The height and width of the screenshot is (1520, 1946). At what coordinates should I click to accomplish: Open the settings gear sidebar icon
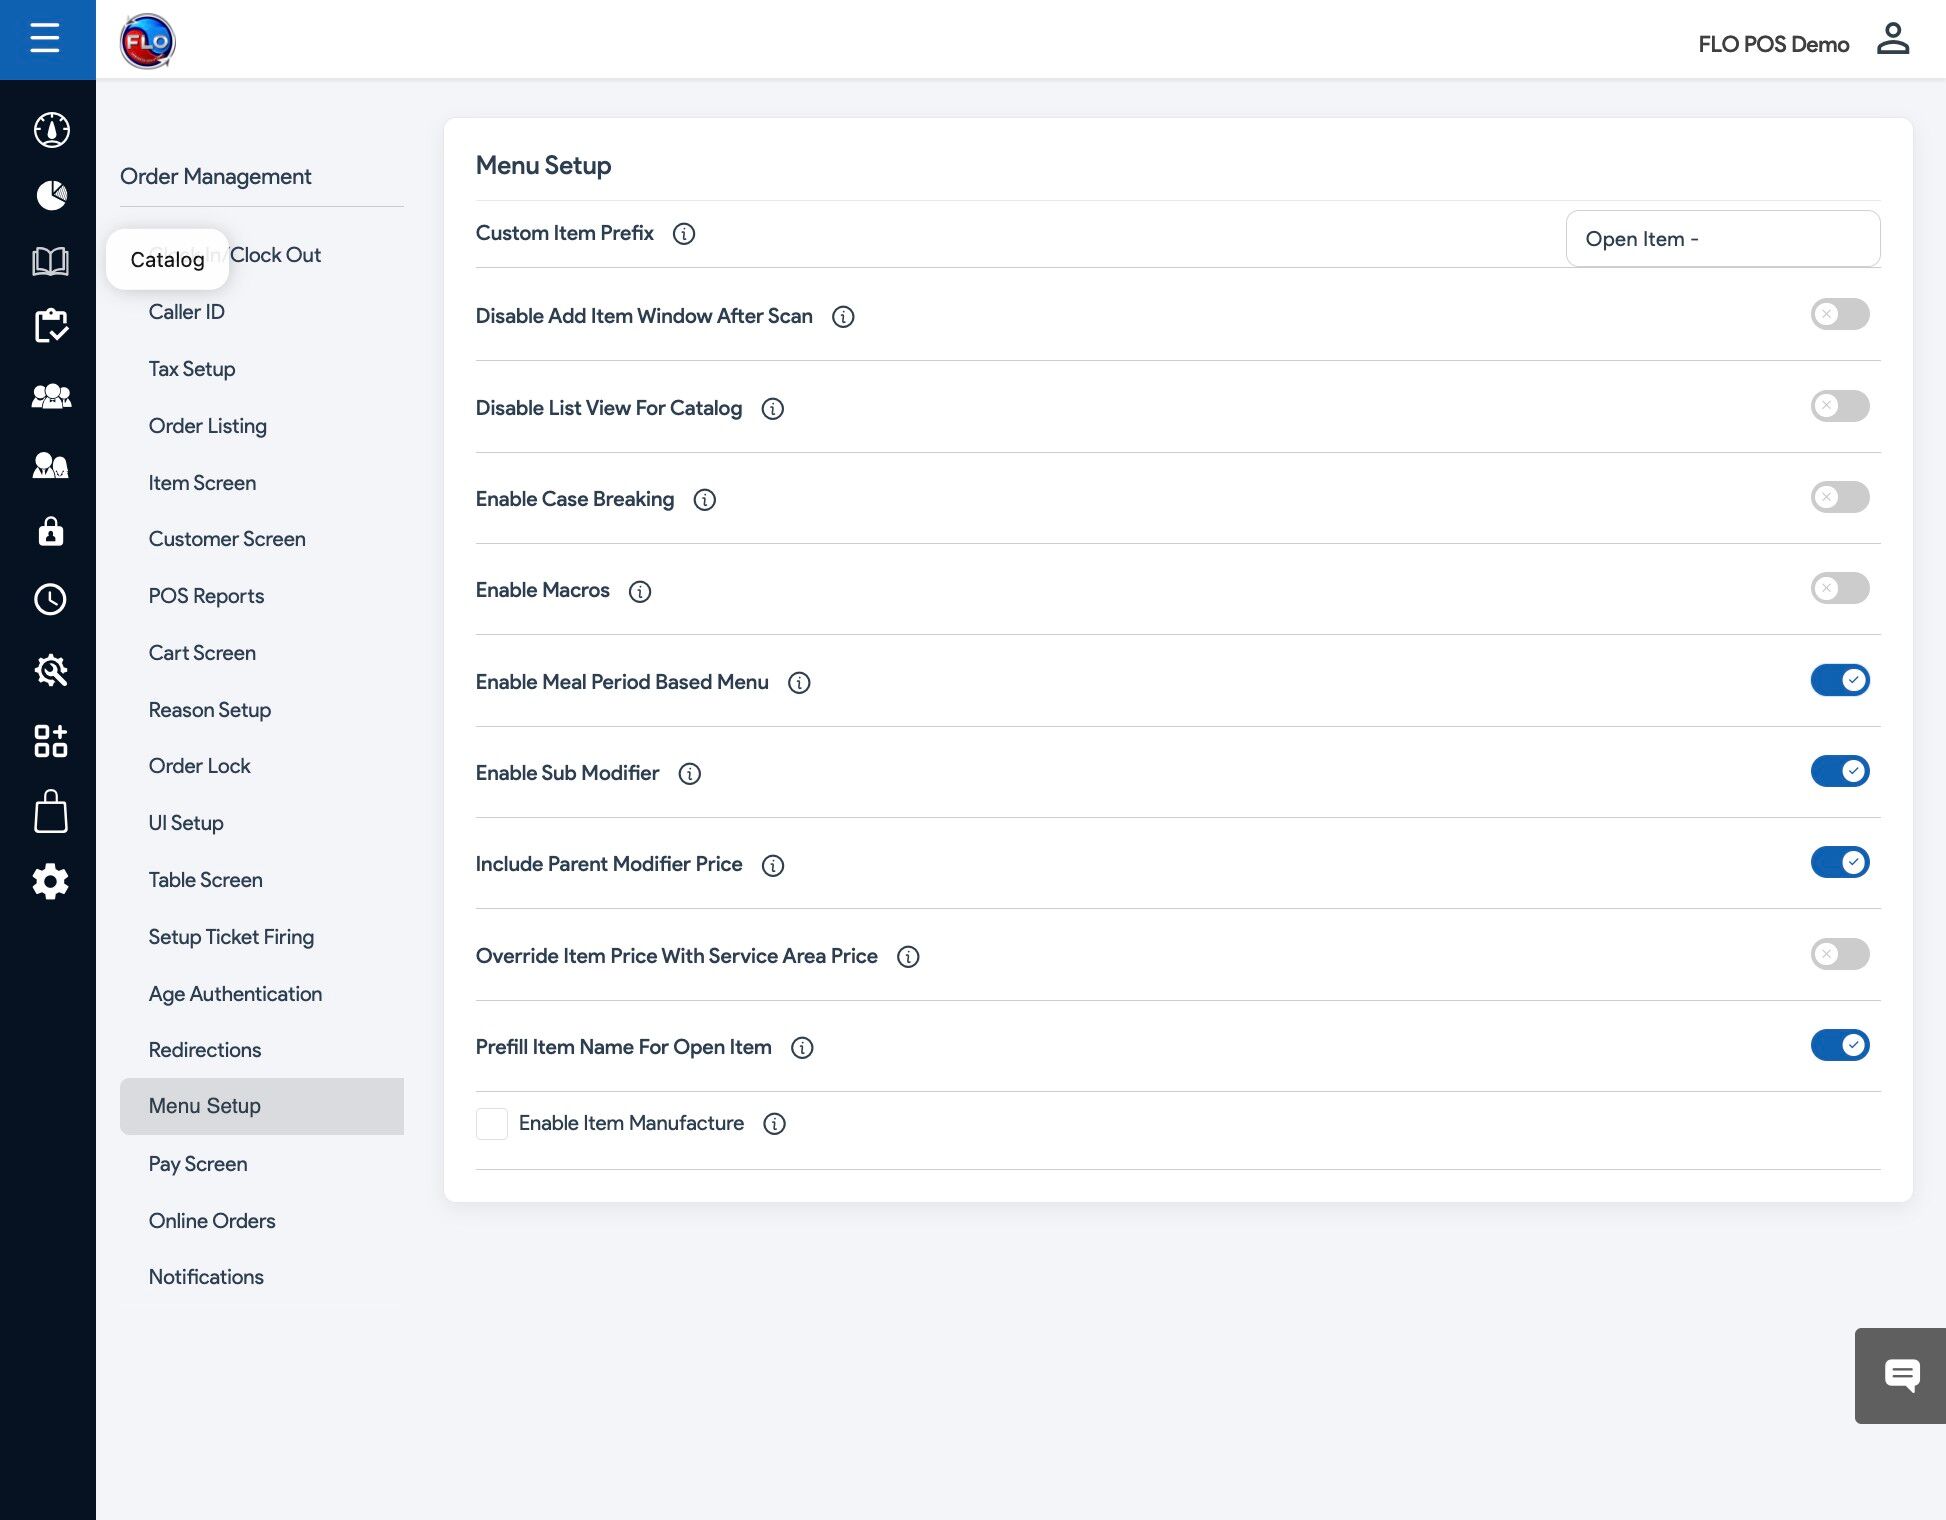(50, 881)
